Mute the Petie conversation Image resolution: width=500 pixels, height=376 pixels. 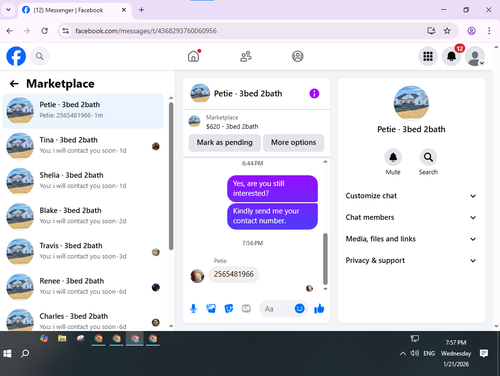(393, 157)
